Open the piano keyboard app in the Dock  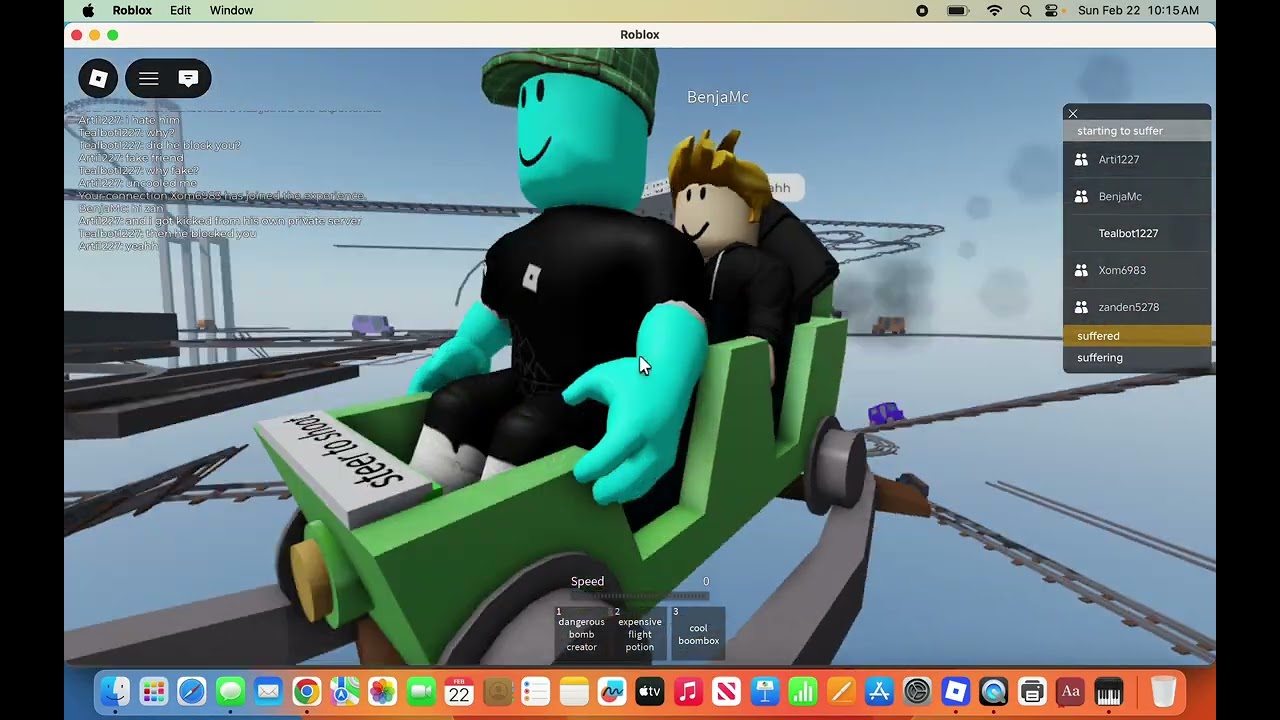point(1109,691)
